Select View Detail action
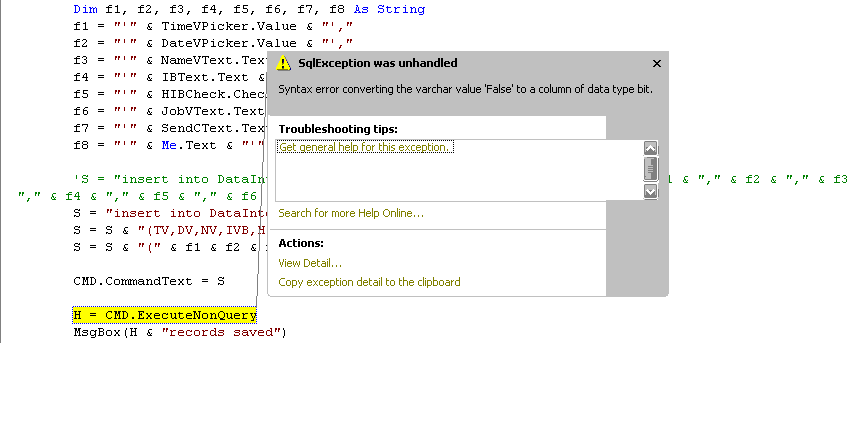This screenshot has height=432, width=847. [x=310, y=263]
